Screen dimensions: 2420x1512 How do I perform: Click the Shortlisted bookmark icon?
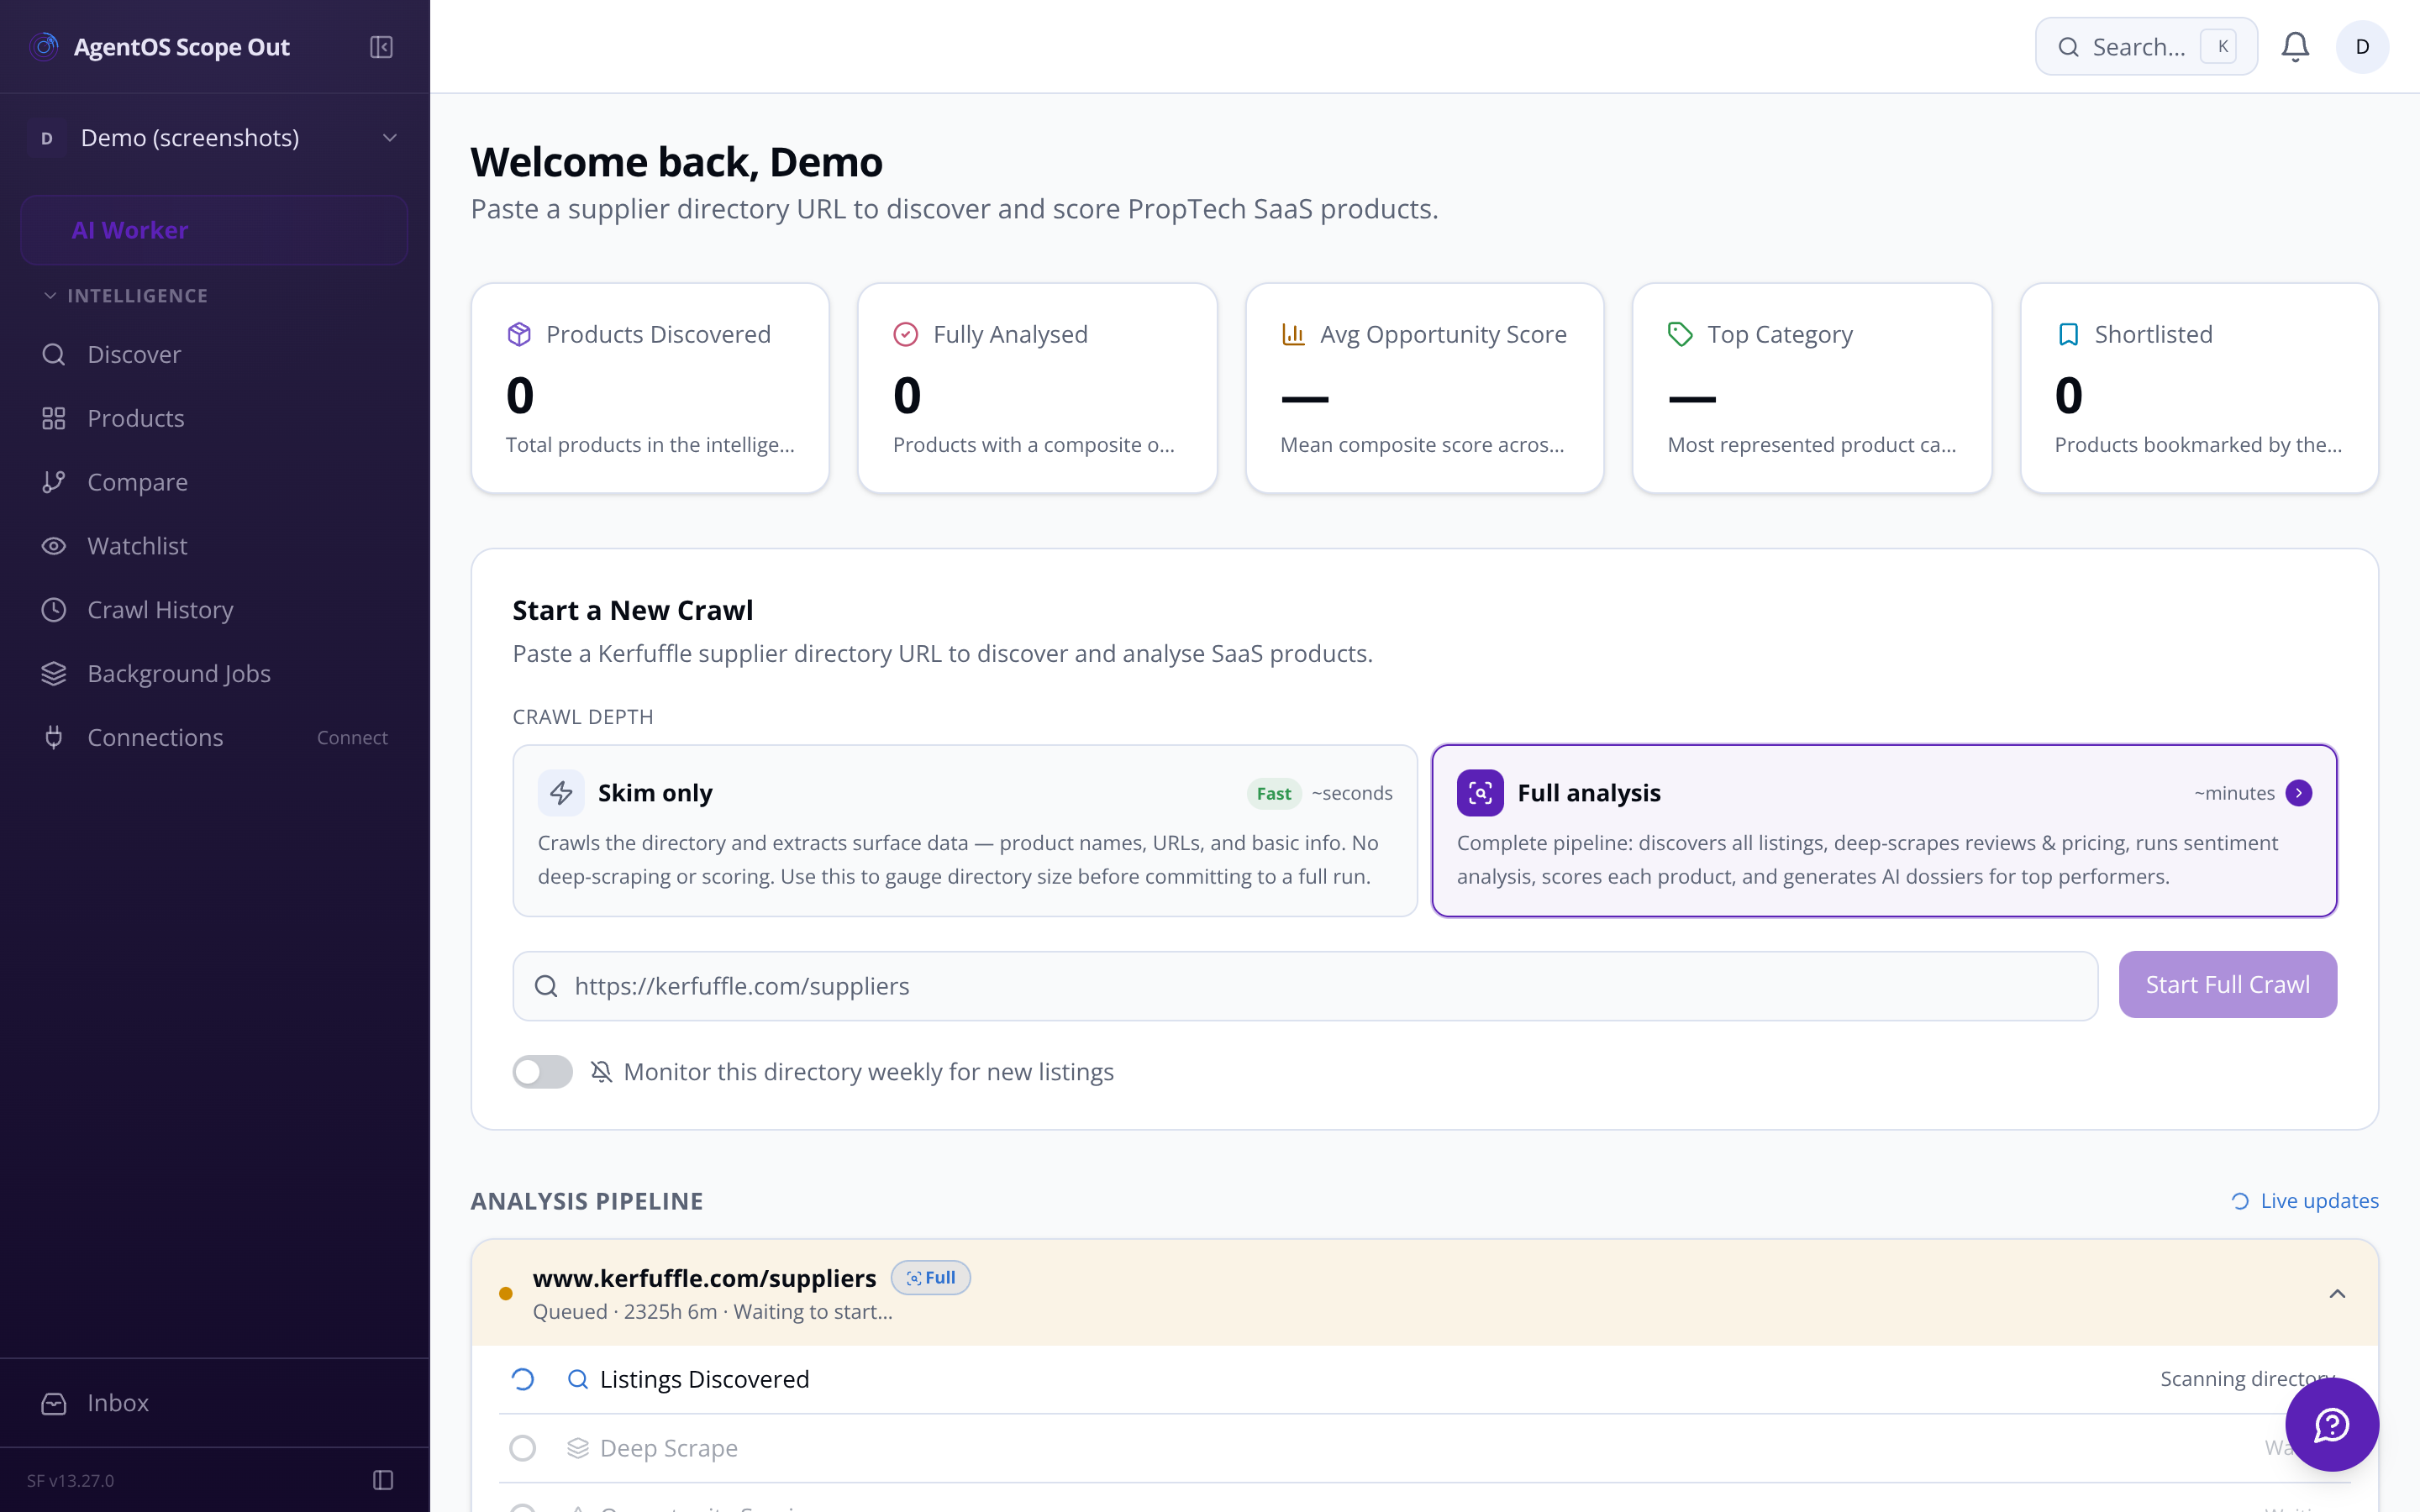[2068, 334]
